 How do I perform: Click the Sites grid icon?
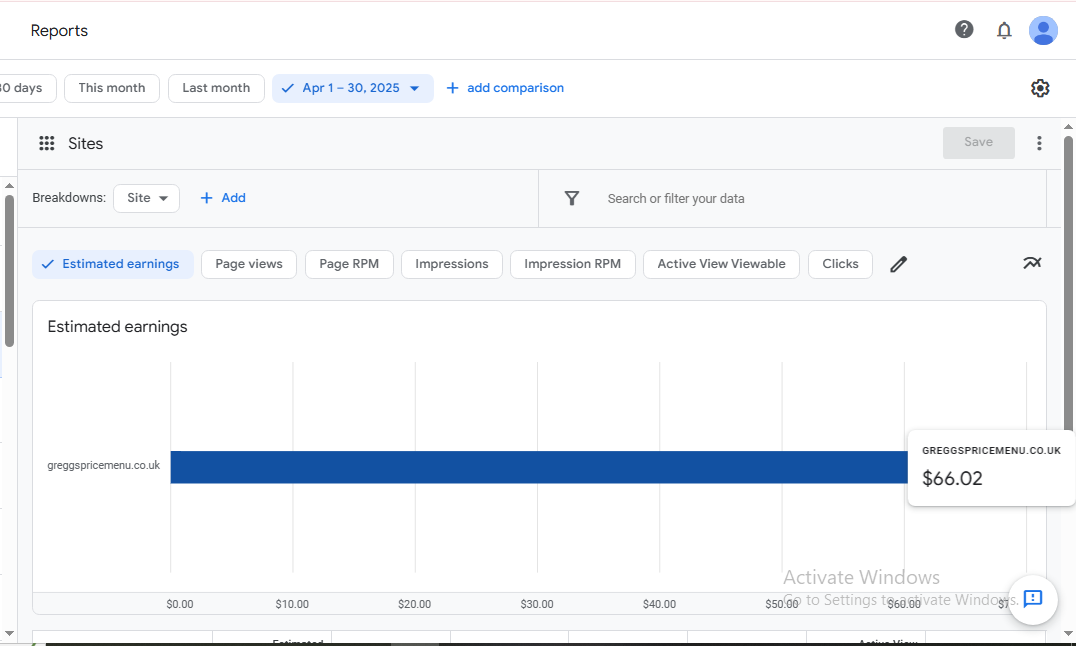click(x=47, y=143)
